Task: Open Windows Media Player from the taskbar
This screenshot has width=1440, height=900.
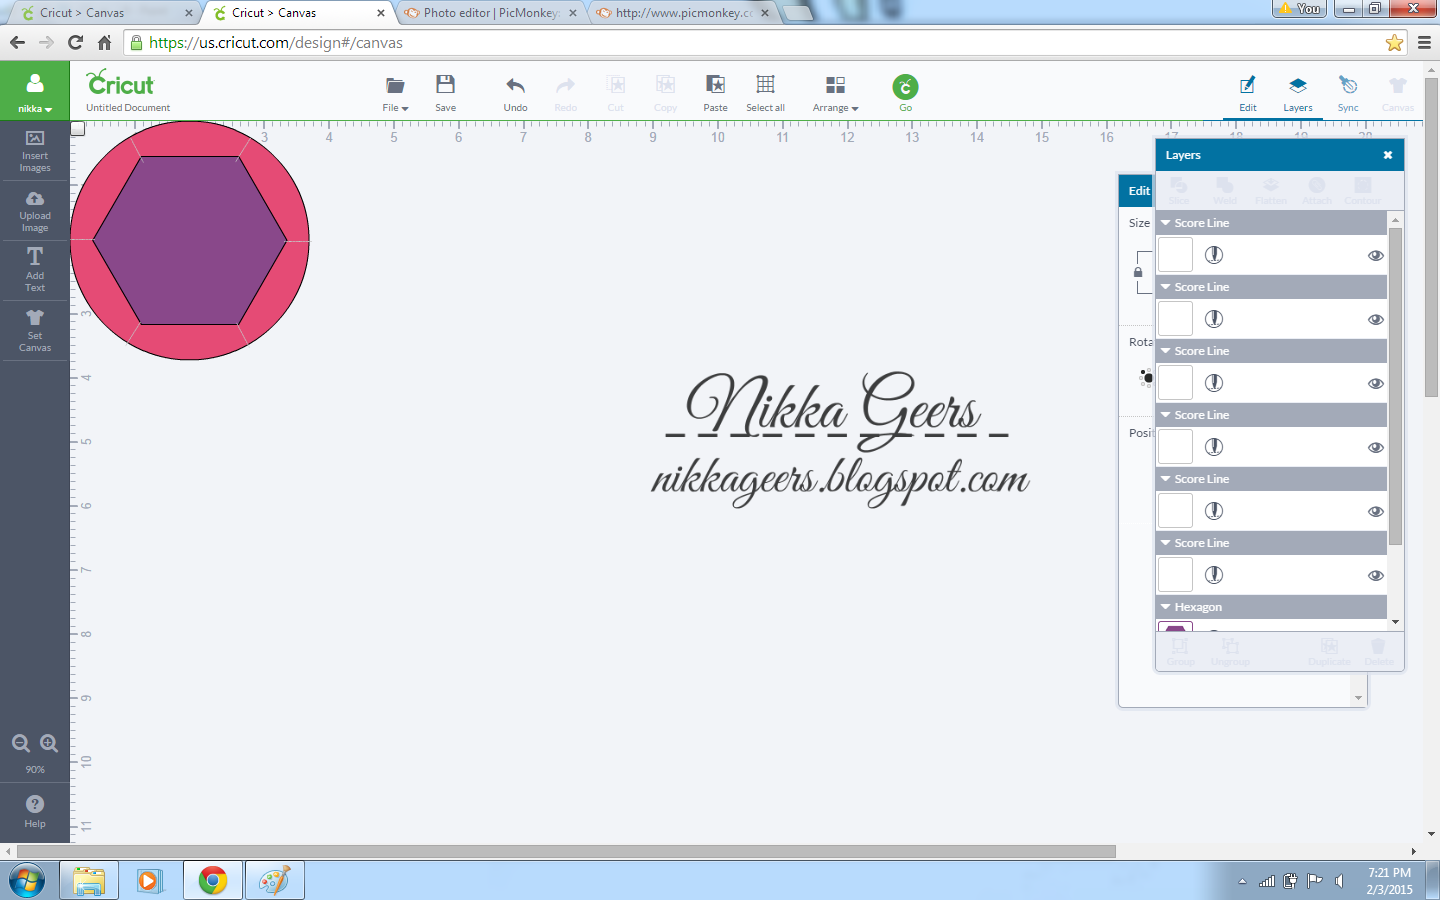Action: click(150, 881)
